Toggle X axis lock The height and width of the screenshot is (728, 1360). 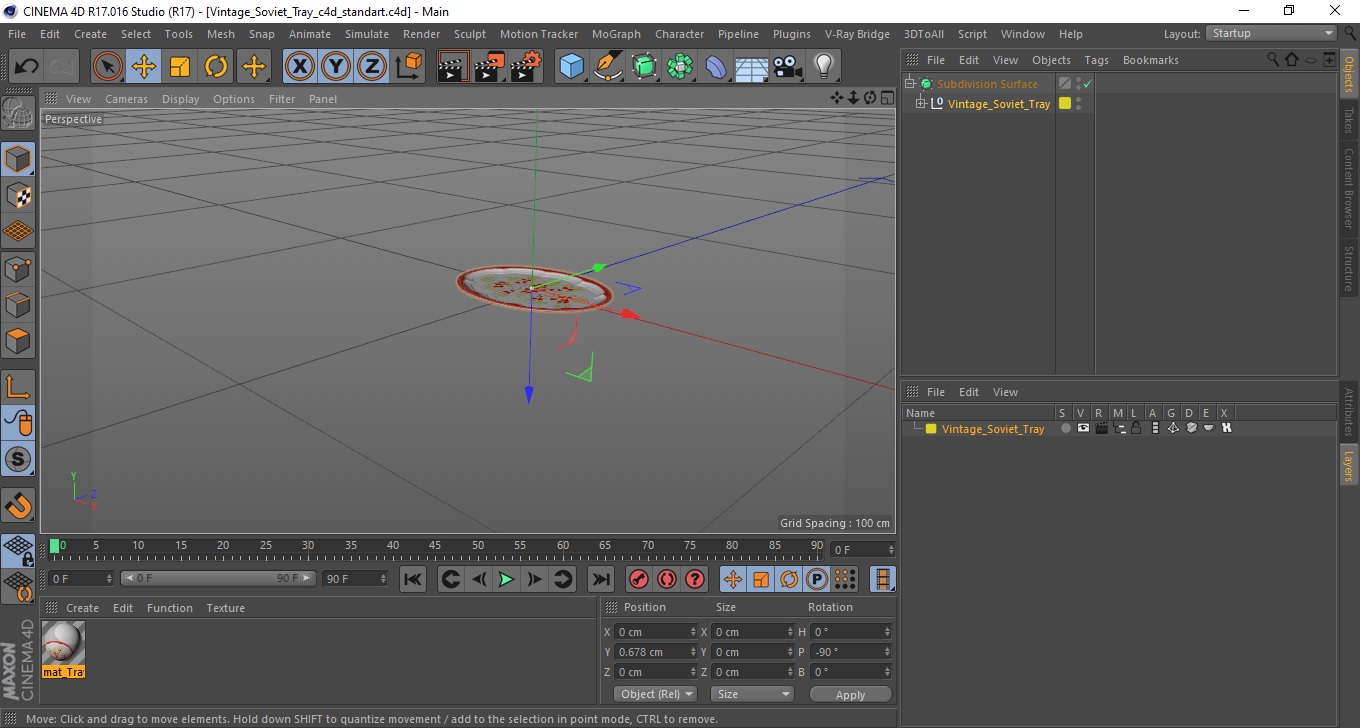click(300, 67)
